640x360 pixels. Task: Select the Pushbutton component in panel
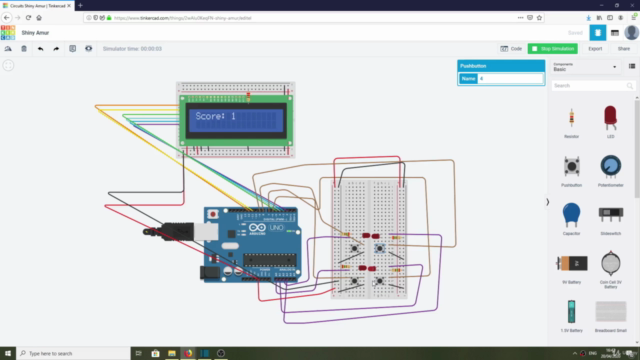coord(571,171)
